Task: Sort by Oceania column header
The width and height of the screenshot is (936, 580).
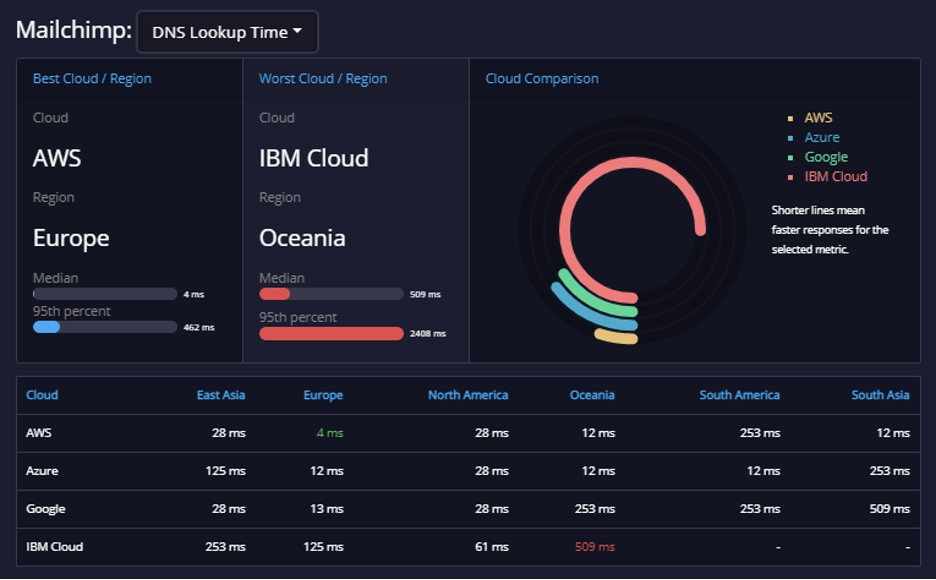Action: pos(592,395)
